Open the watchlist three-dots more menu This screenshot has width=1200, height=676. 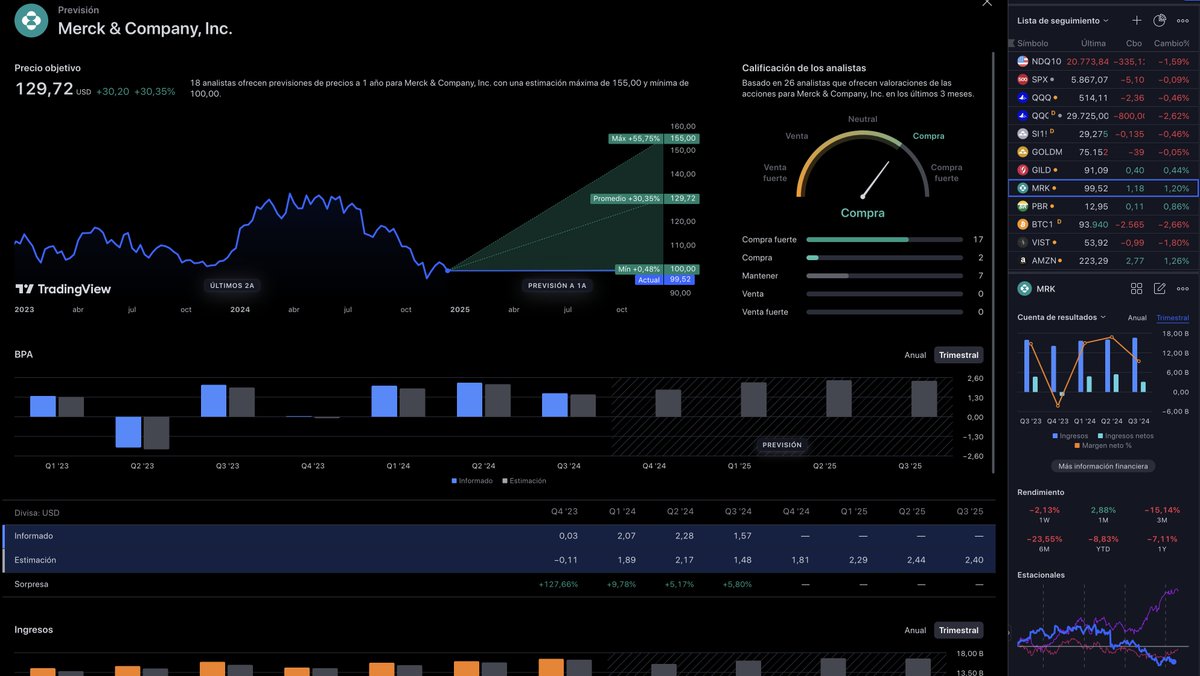tap(1183, 20)
